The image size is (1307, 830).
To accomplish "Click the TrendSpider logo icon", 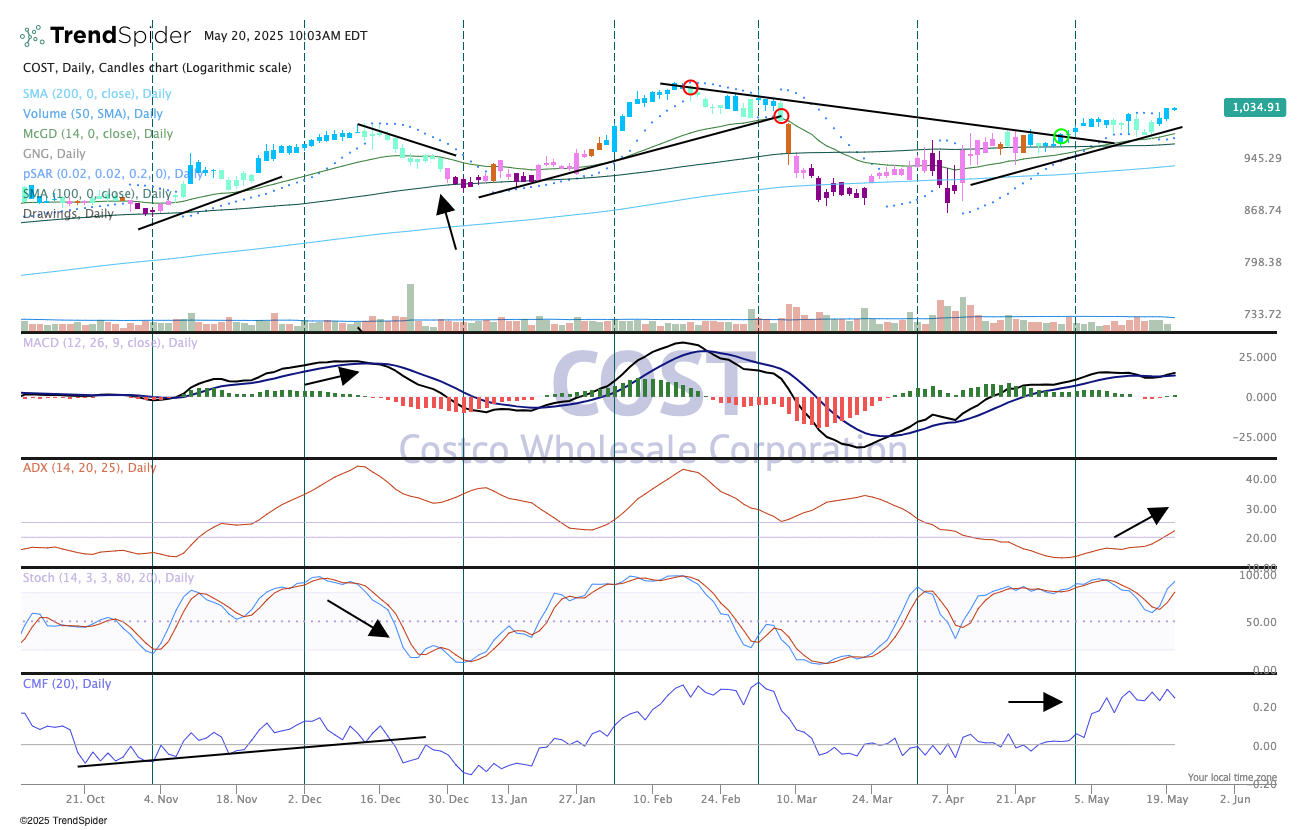I will pyautogui.click(x=32, y=36).
